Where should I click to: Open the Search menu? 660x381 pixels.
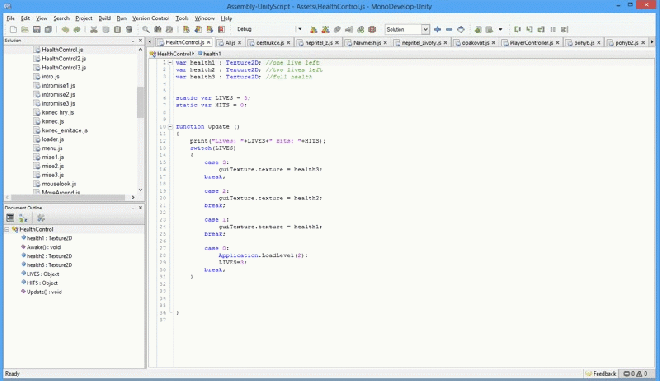click(61, 19)
